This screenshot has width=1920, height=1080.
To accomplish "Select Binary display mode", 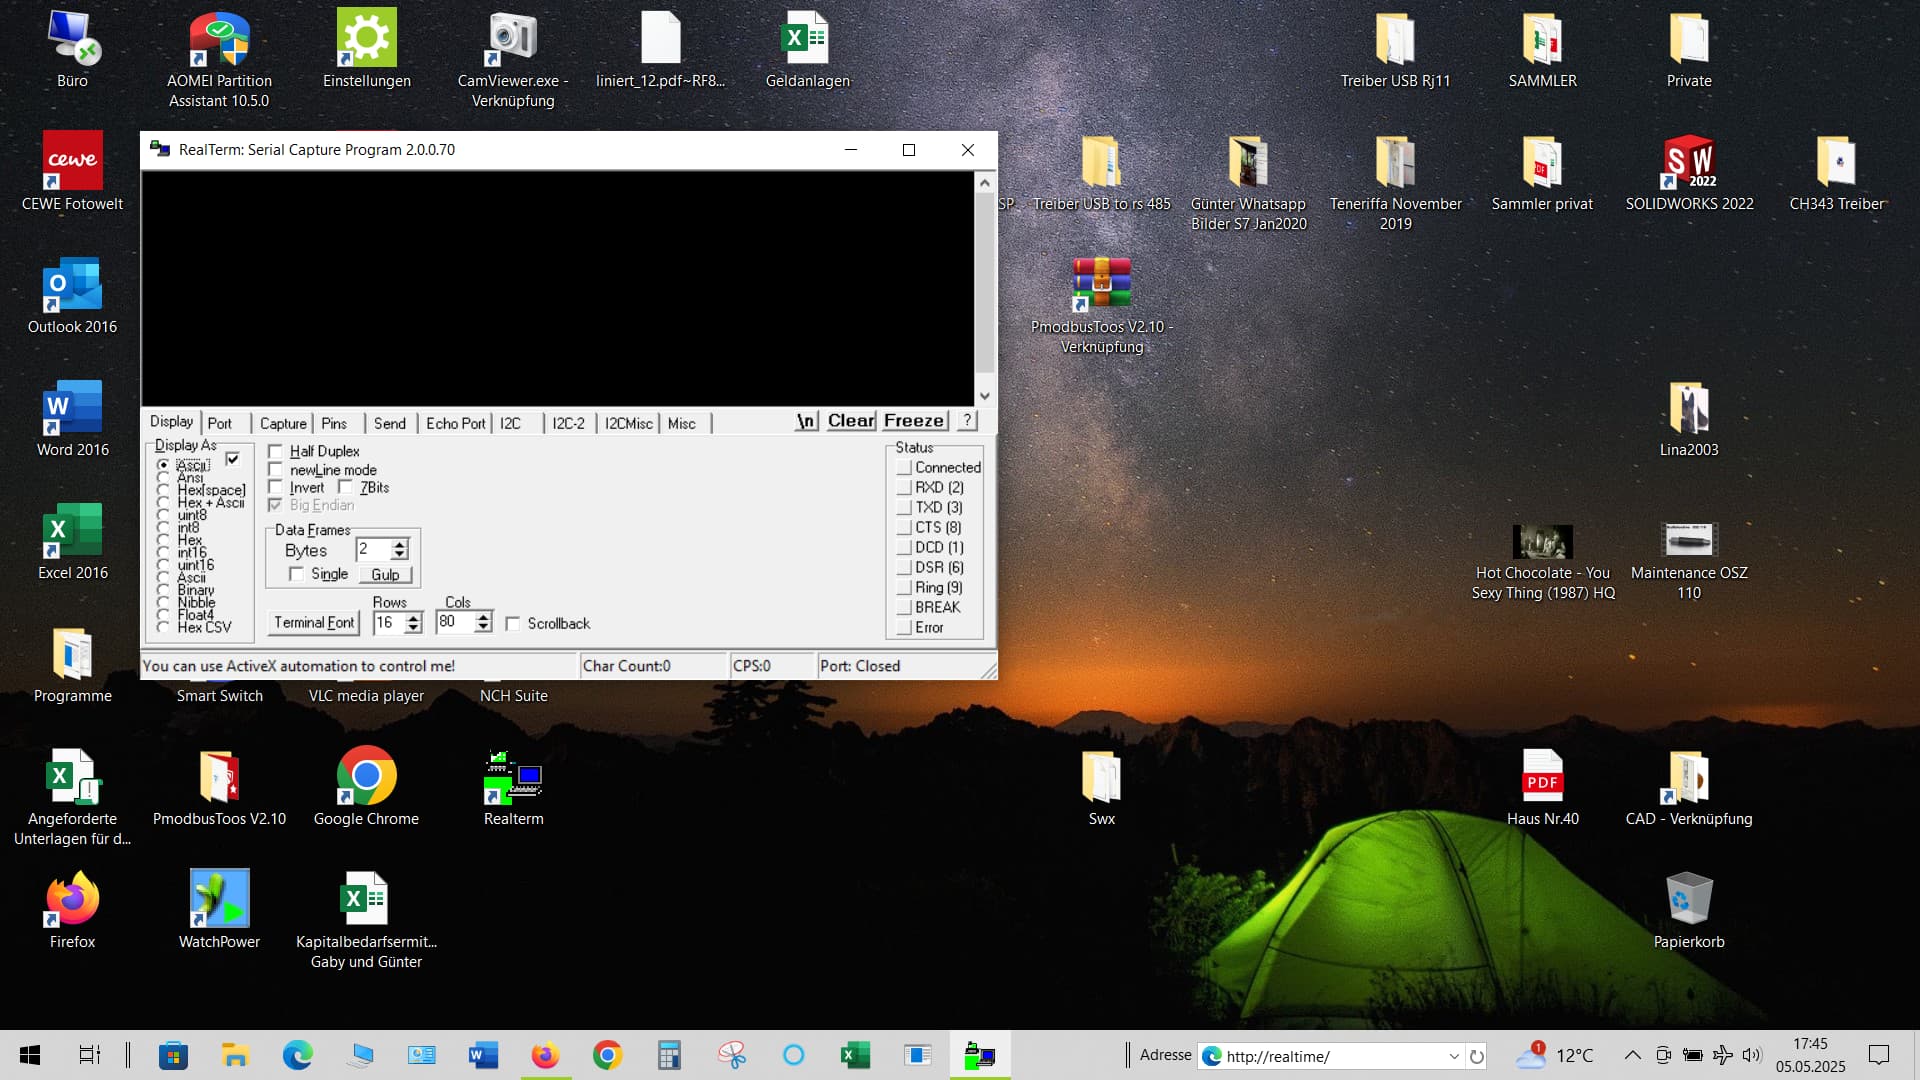I will point(163,590).
